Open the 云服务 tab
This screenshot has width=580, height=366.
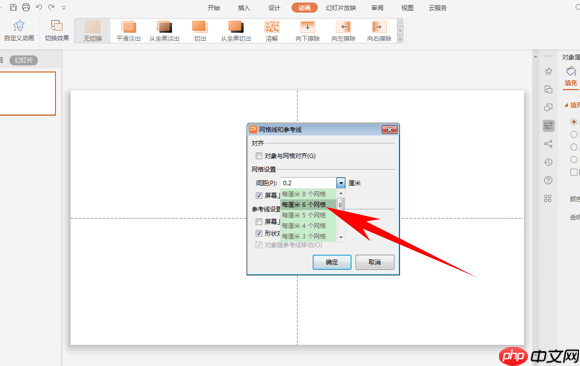click(x=438, y=8)
